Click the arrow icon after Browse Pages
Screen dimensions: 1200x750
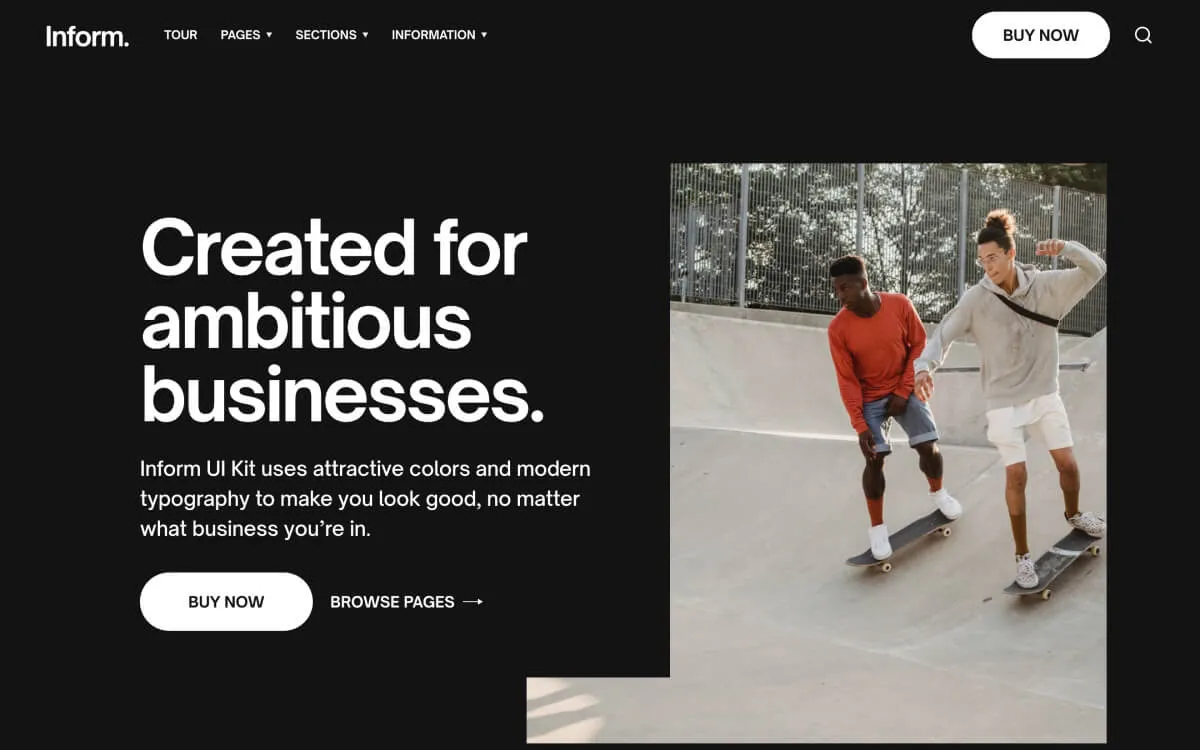pyautogui.click(x=473, y=602)
